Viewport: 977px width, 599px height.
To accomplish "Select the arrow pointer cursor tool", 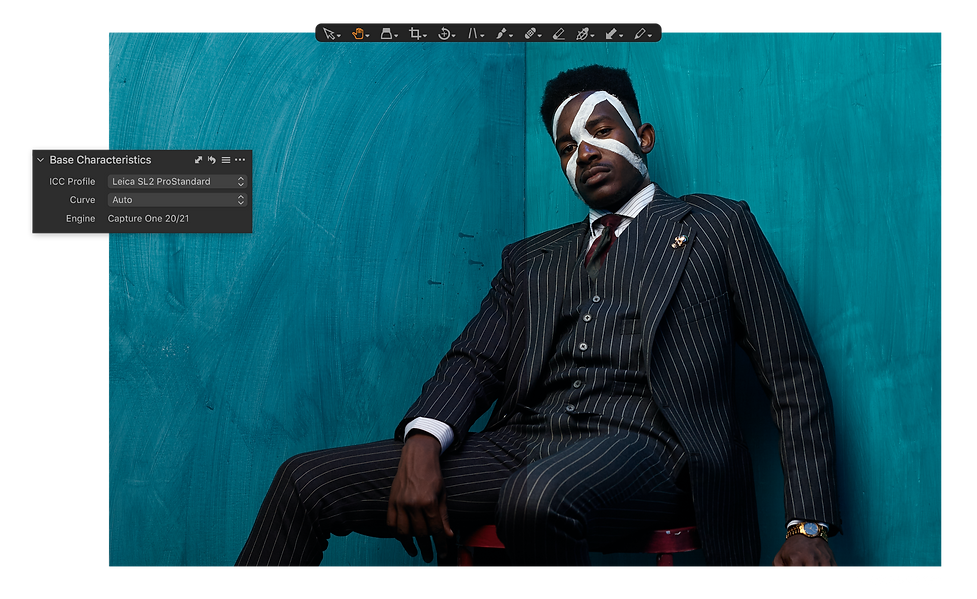I will [328, 34].
